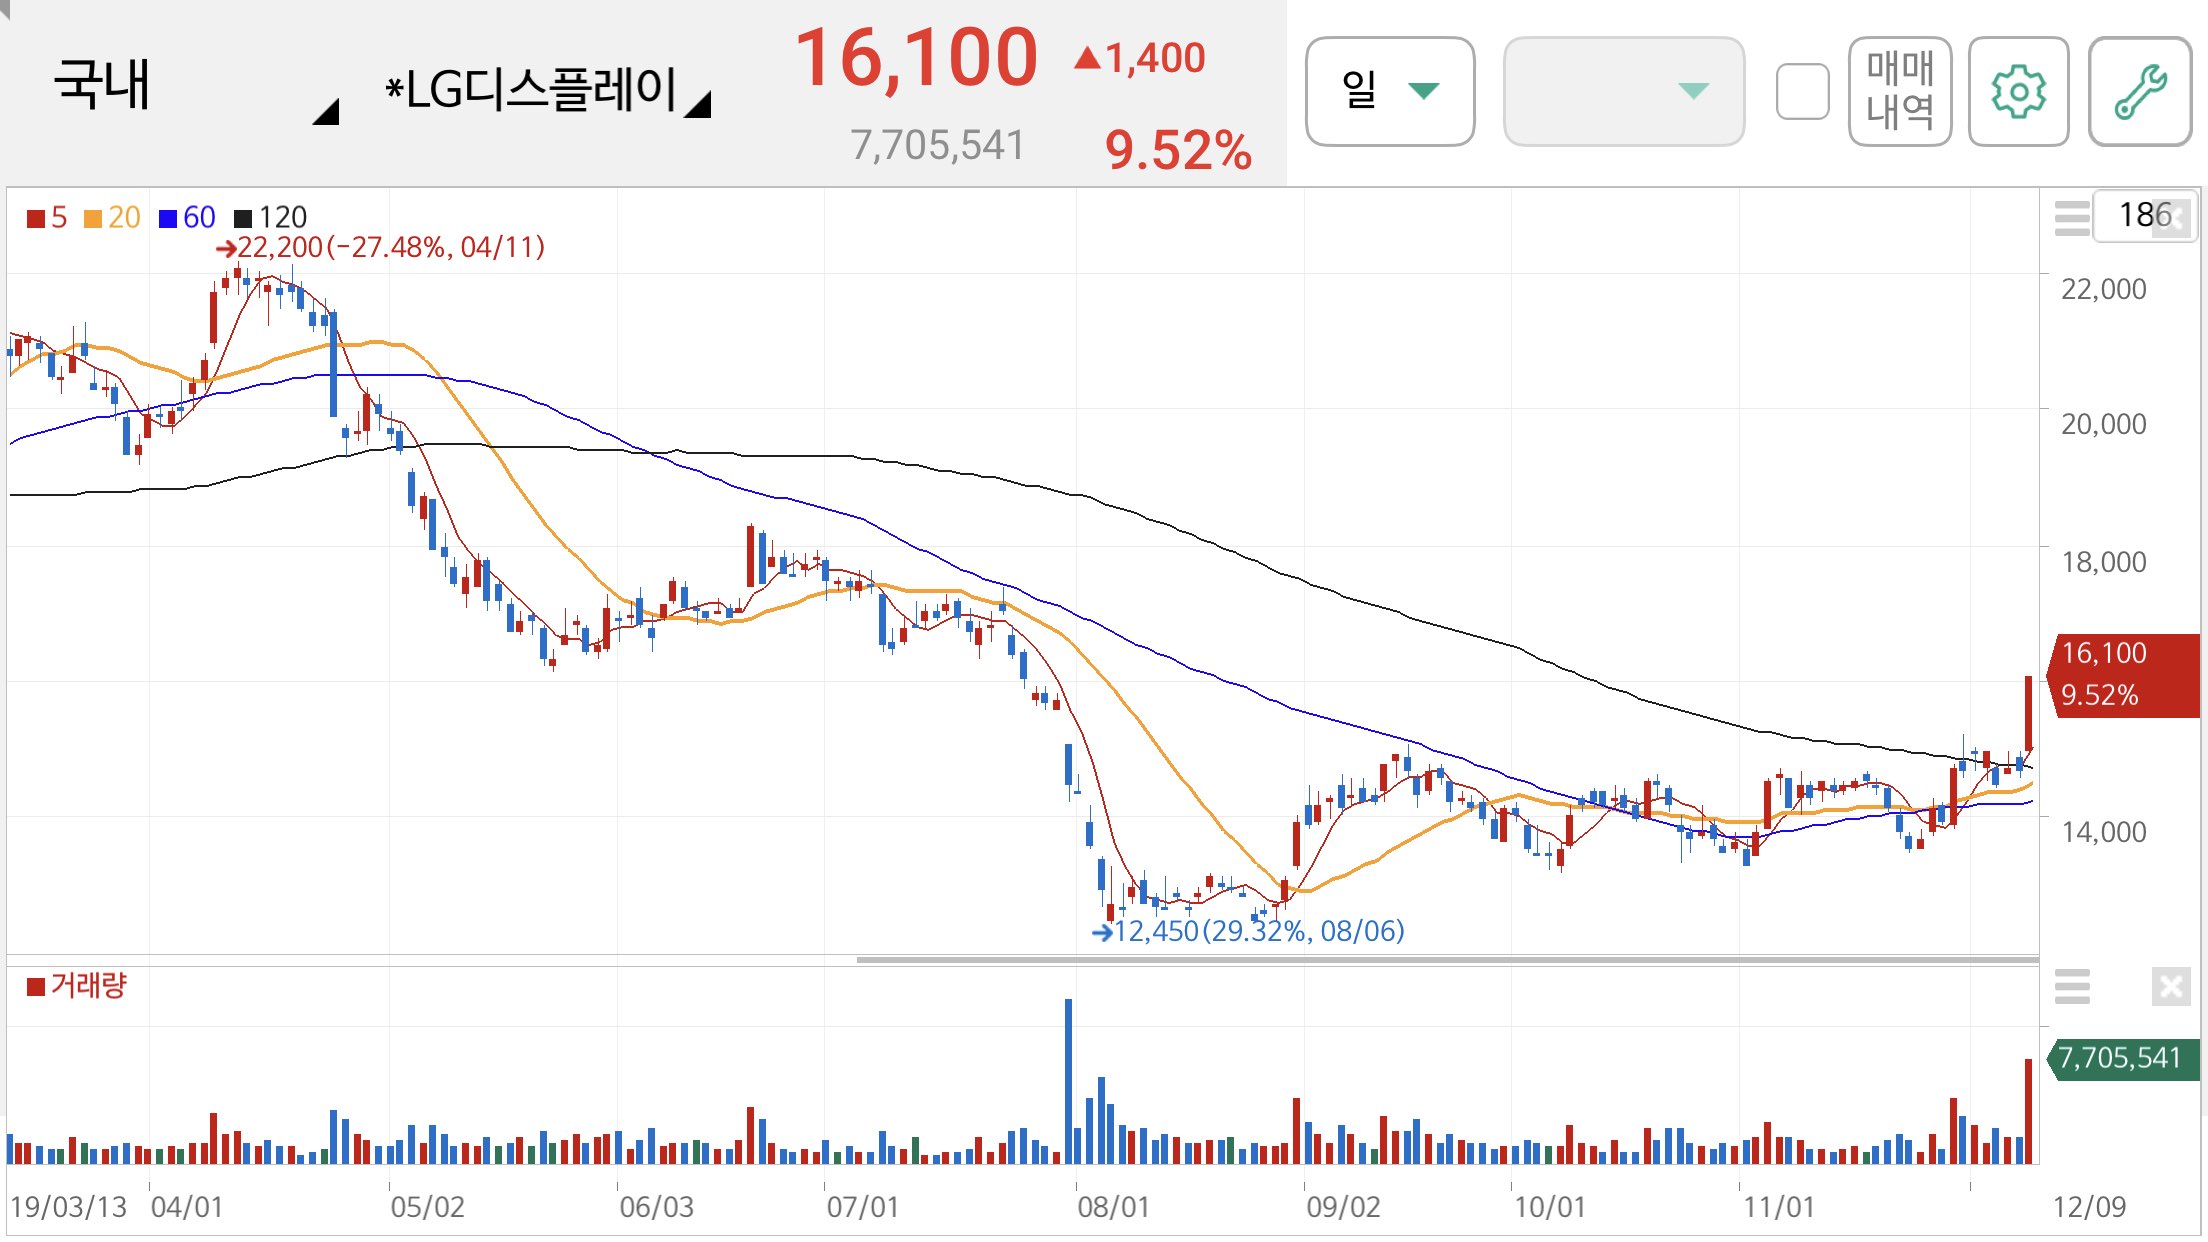Image resolution: width=2208 pixels, height=1242 pixels.
Task: Select the orange 20-day moving average swatch
Action: tap(93, 218)
